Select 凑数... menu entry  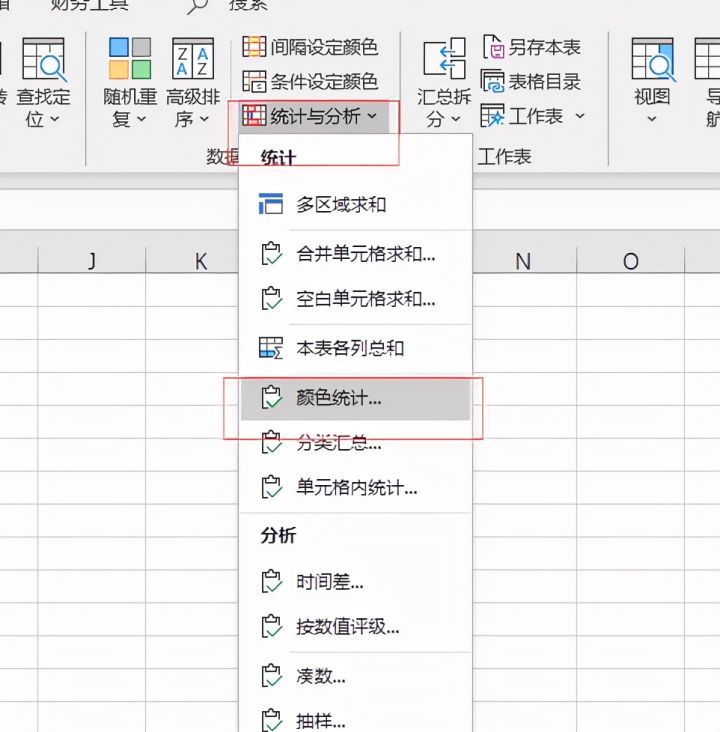(x=355, y=676)
